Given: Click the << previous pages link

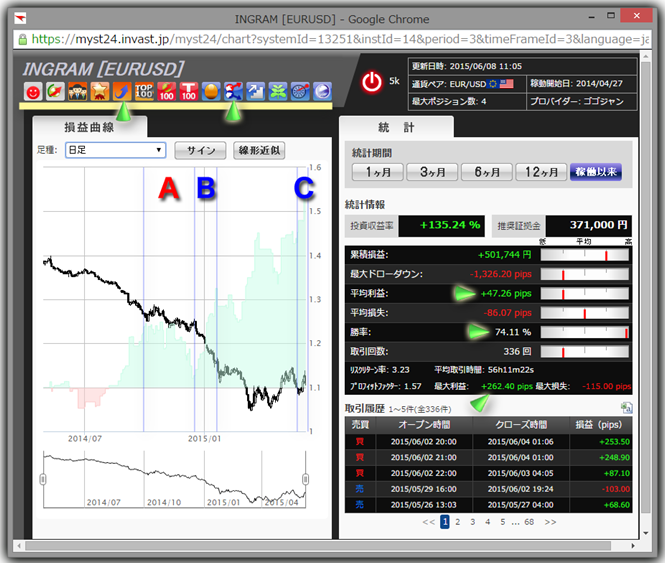Looking at the screenshot, I should point(429,522).
